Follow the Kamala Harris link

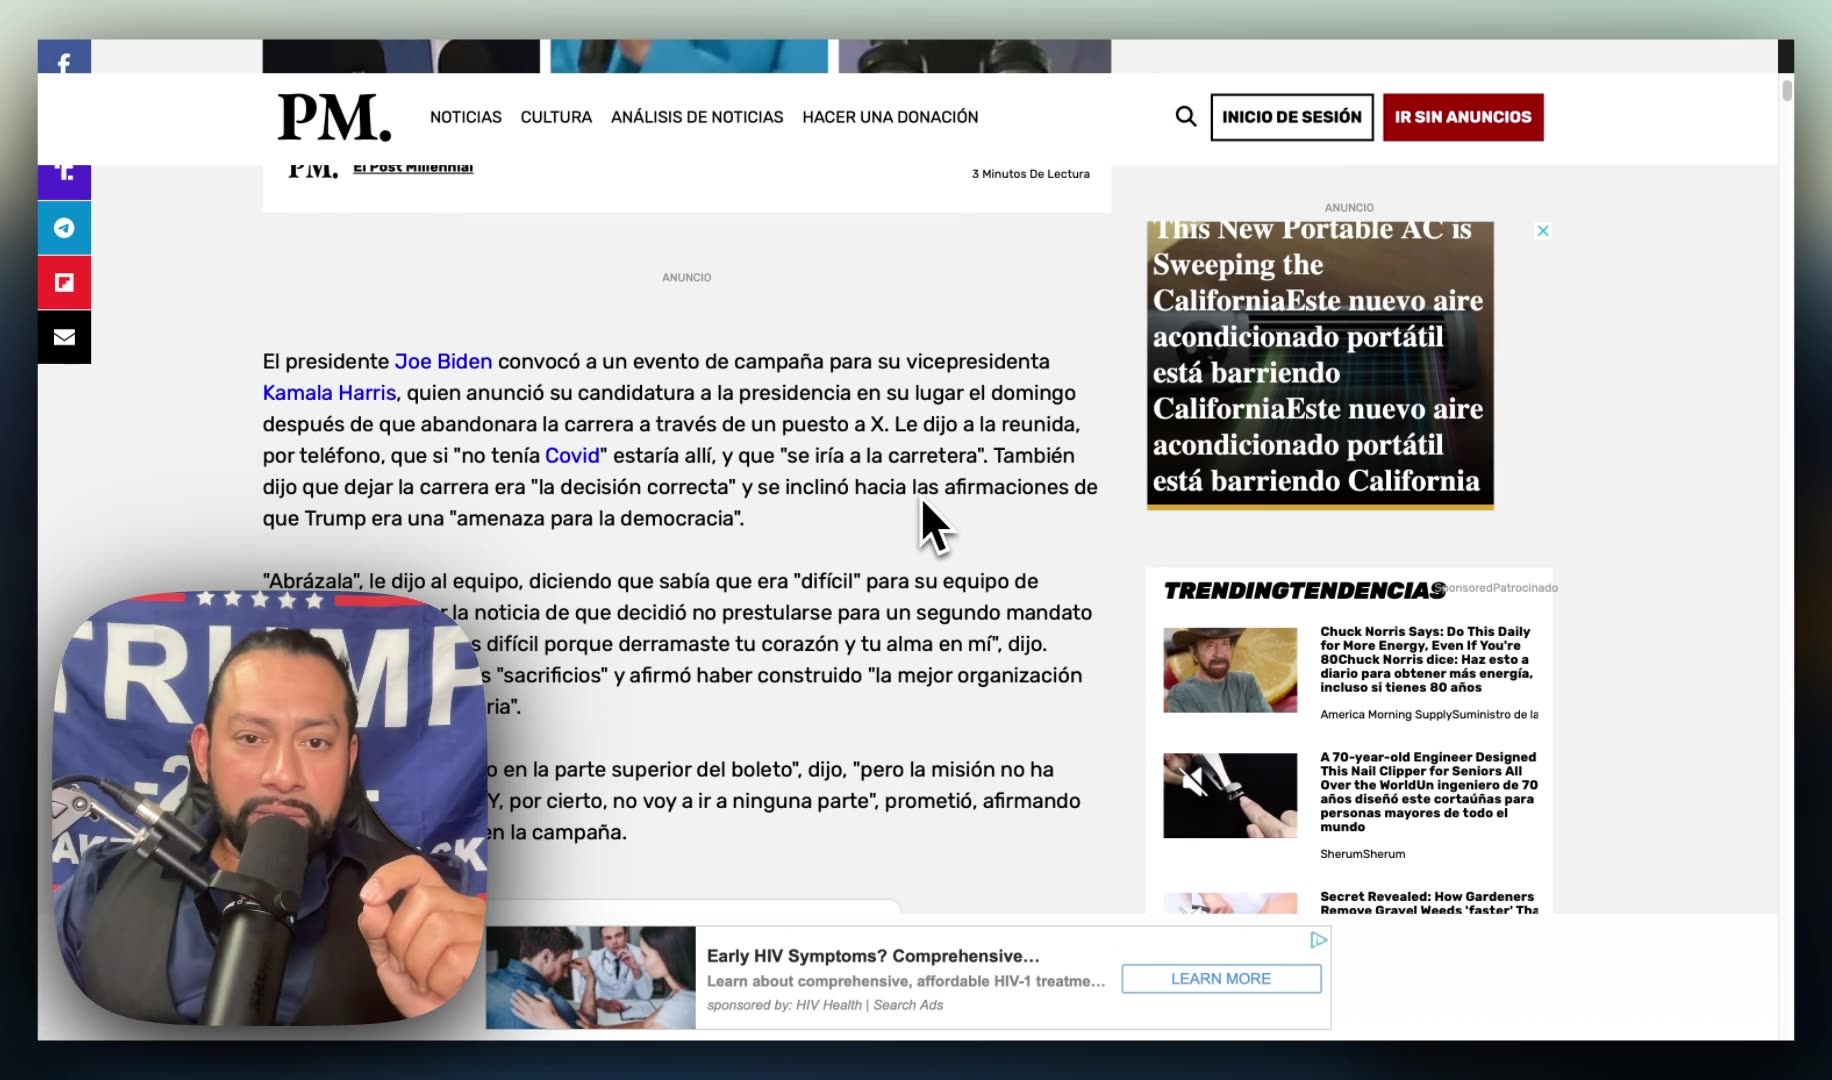pyautogui.click(x=329, y=393)
